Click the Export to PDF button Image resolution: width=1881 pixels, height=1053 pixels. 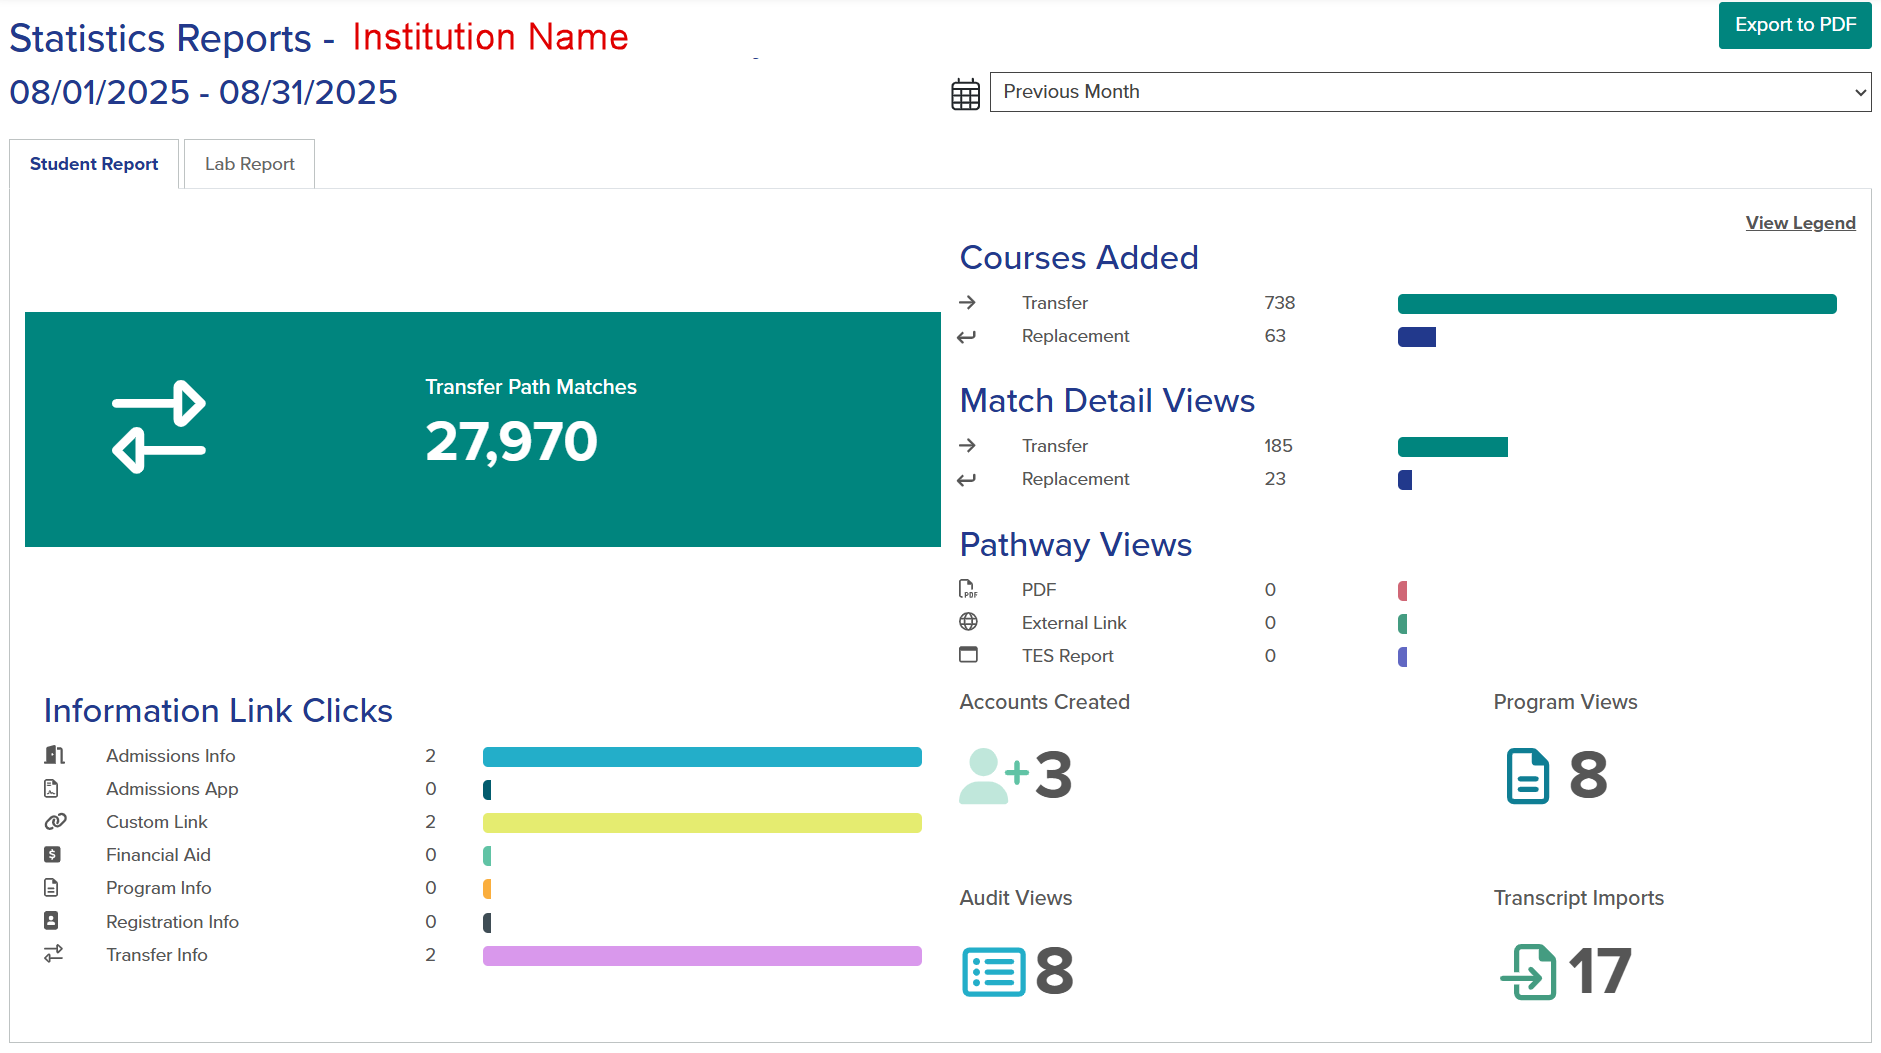pos(1794,25)
